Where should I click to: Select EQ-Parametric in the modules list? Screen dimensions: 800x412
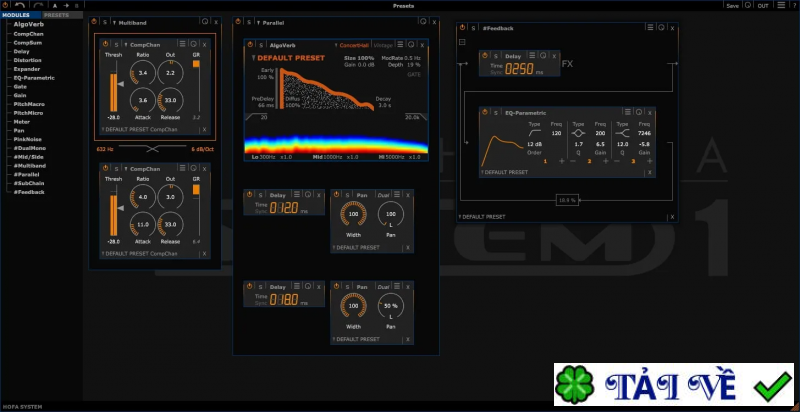coord(34,78)
